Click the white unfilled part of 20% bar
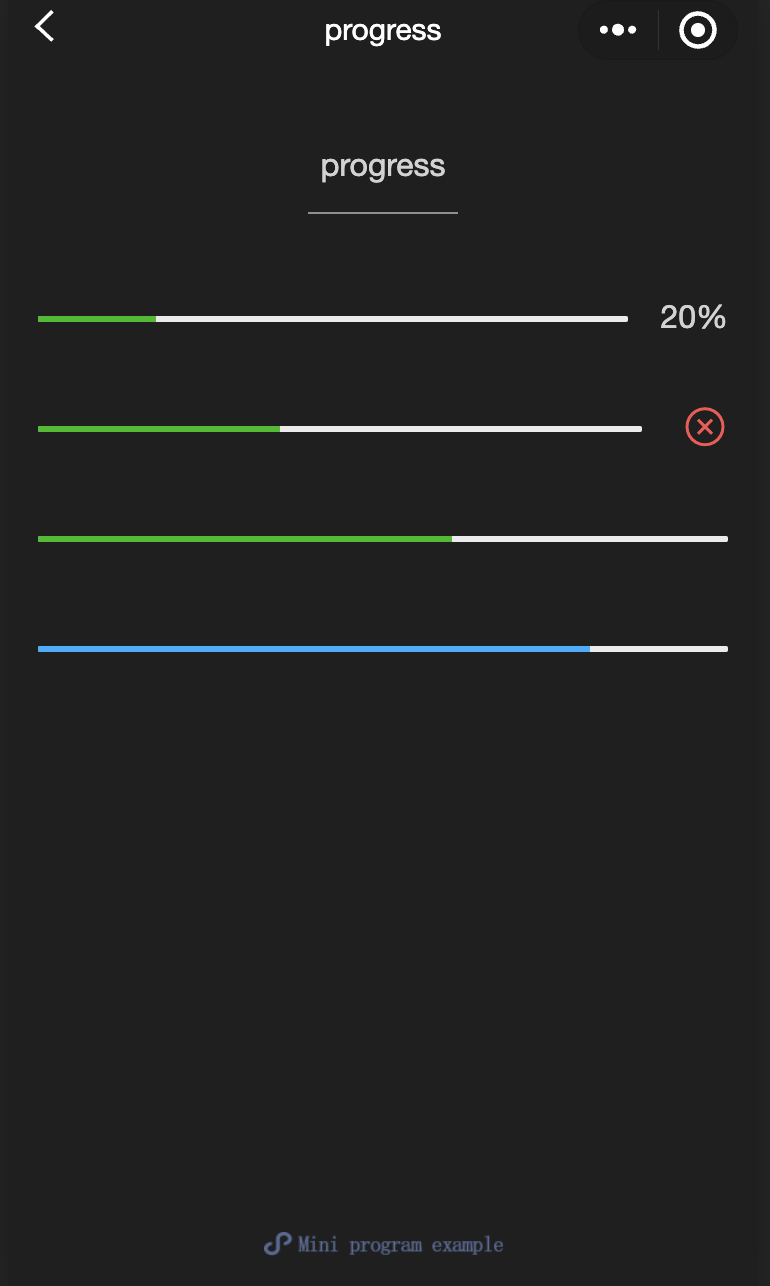This screenshot has width=770, height=1286. 392,319
